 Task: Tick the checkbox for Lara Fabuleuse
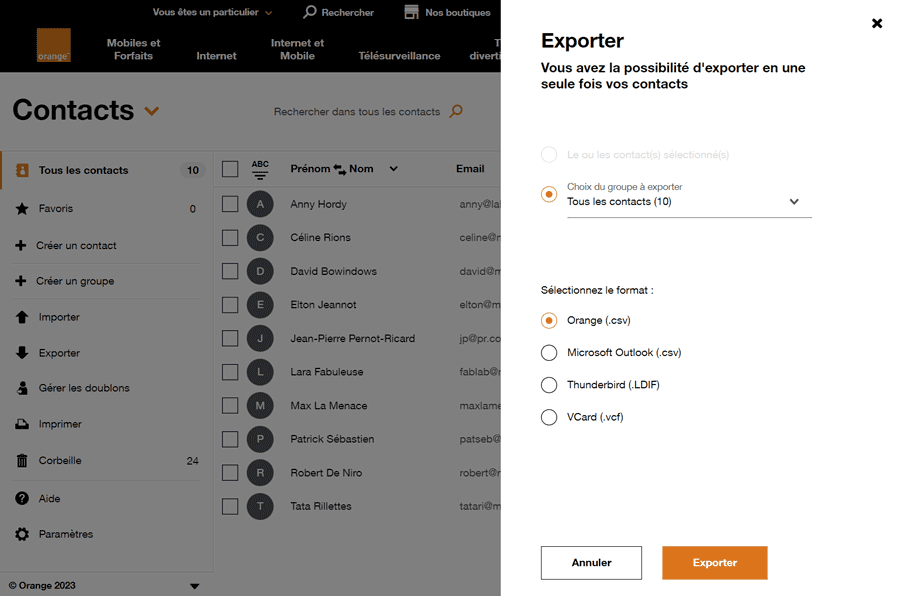click(x=230, y=372)
